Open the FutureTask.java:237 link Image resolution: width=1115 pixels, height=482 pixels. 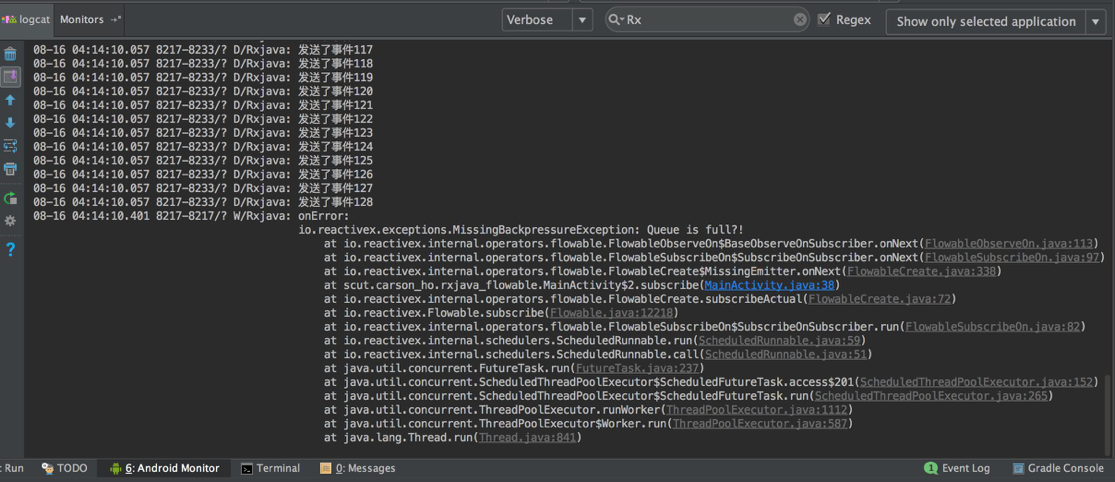click(636, 368)
